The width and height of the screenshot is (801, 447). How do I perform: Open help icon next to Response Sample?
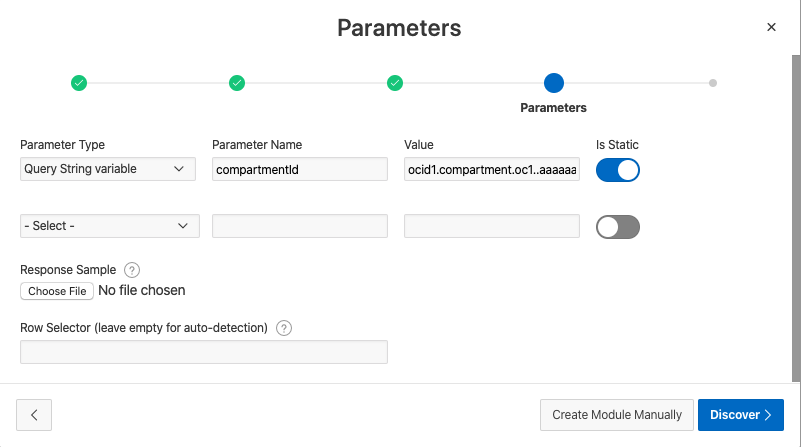coord(132,270)
